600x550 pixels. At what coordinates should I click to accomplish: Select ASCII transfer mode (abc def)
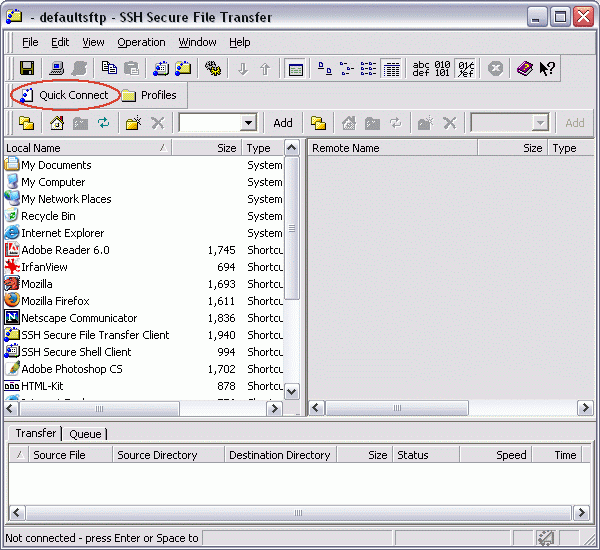tap(421, 69)
